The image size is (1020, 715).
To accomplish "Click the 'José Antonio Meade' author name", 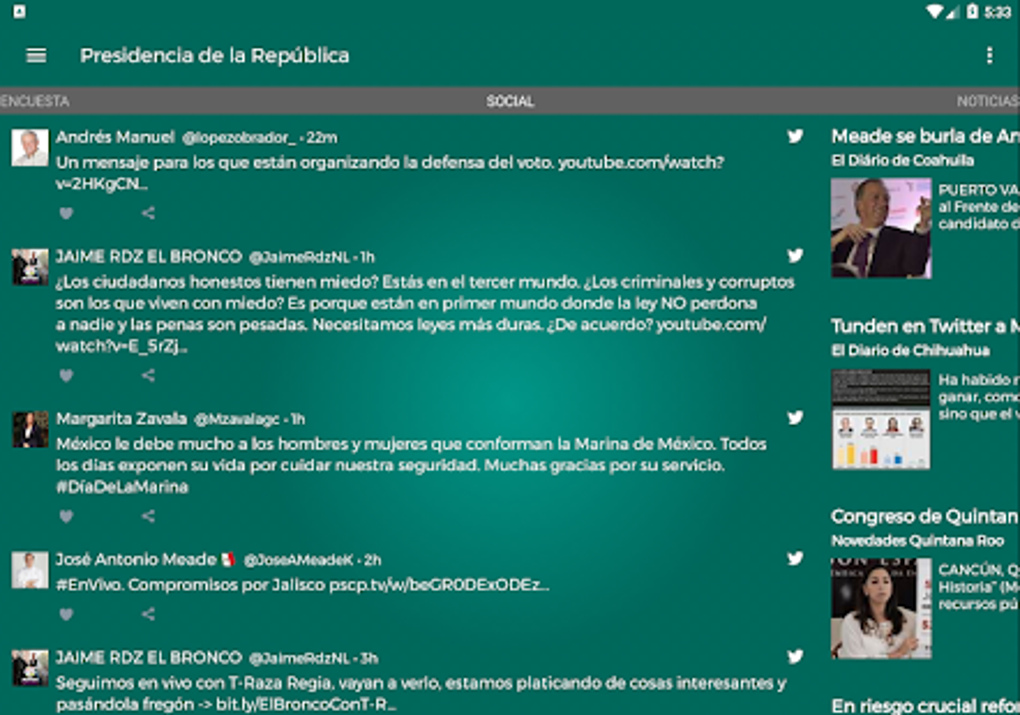I will [x=136, y=560].
